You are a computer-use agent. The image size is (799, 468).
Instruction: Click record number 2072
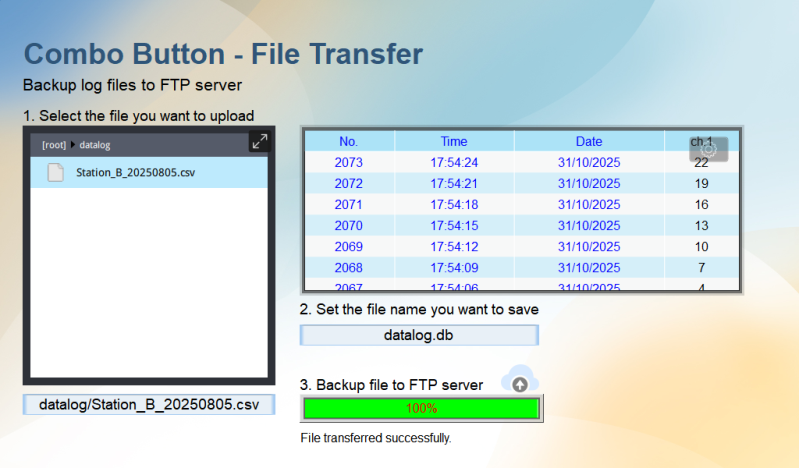point(349,183)
